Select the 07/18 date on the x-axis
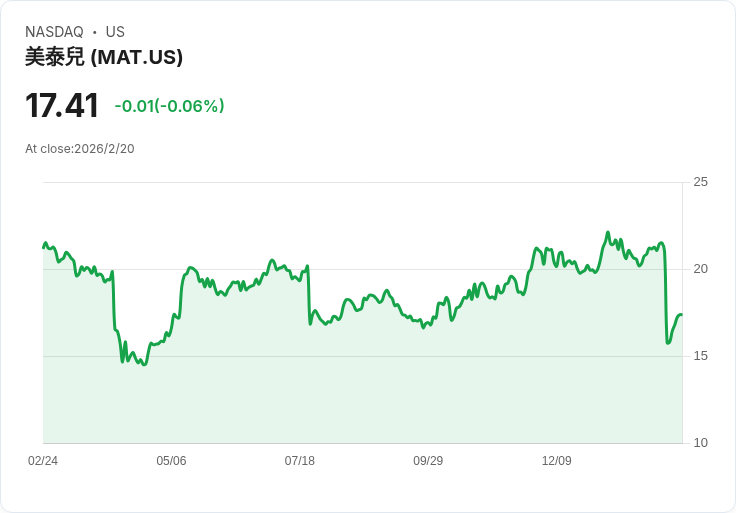Image resolution: width=736 pixels, height=513 pixels. point(300,461)
